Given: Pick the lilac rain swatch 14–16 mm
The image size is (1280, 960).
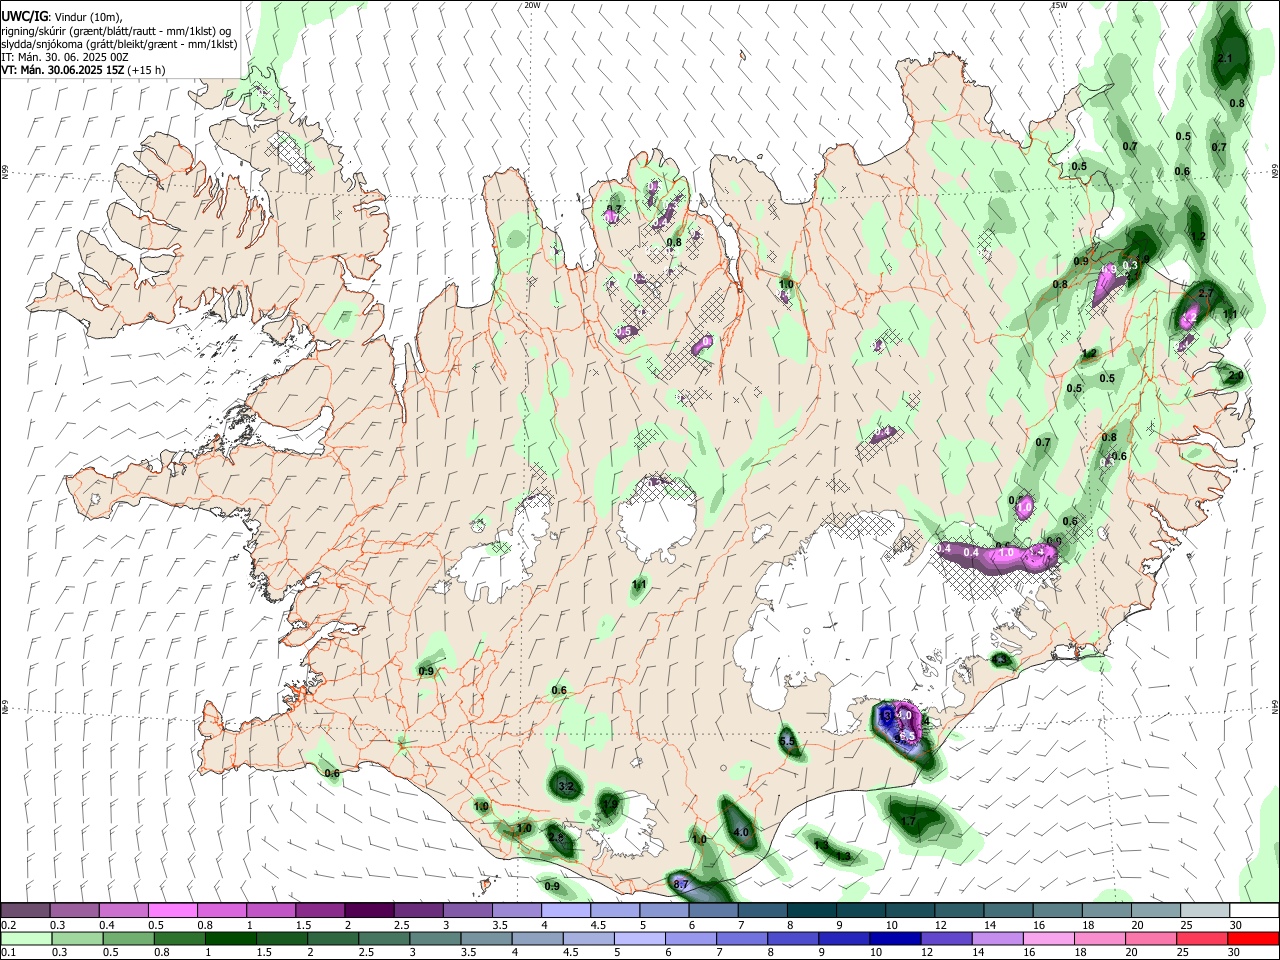Looking at the screenshot, I should [996, 938].
